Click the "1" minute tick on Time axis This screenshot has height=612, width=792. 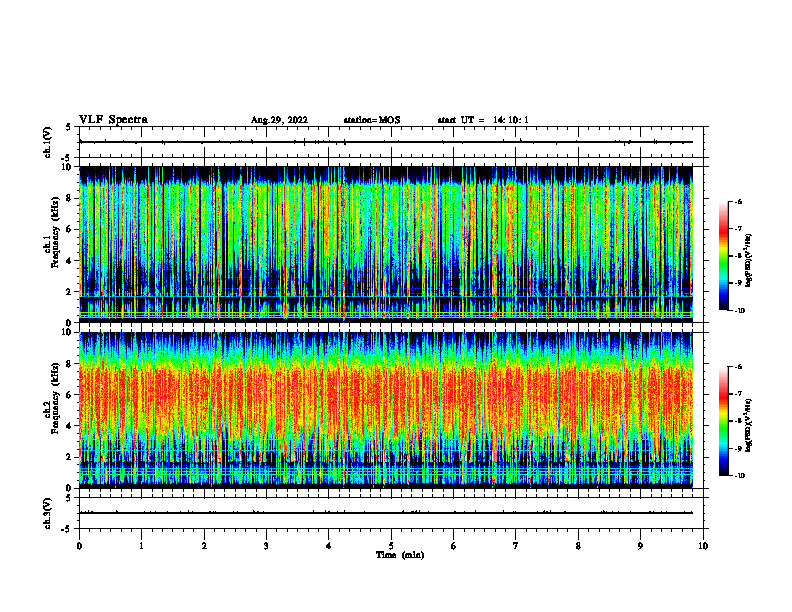pos(142,546)
